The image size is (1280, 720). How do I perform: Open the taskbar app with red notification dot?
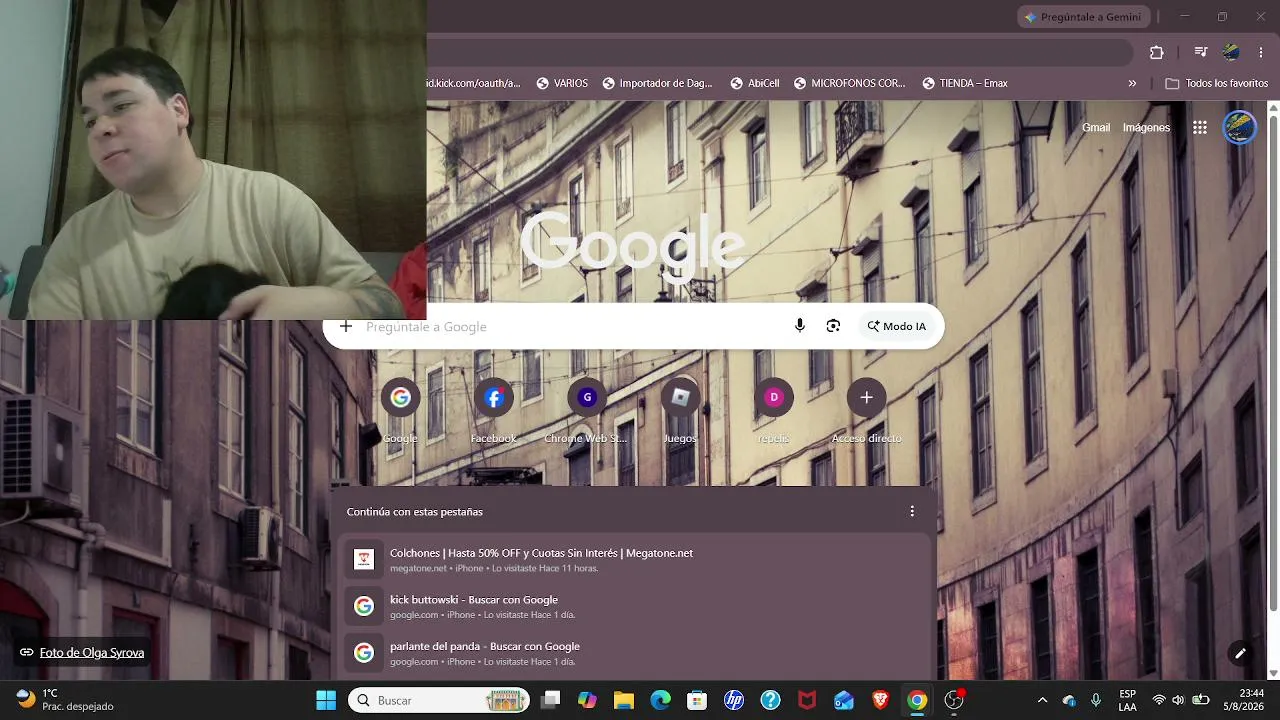click(954, 700)
